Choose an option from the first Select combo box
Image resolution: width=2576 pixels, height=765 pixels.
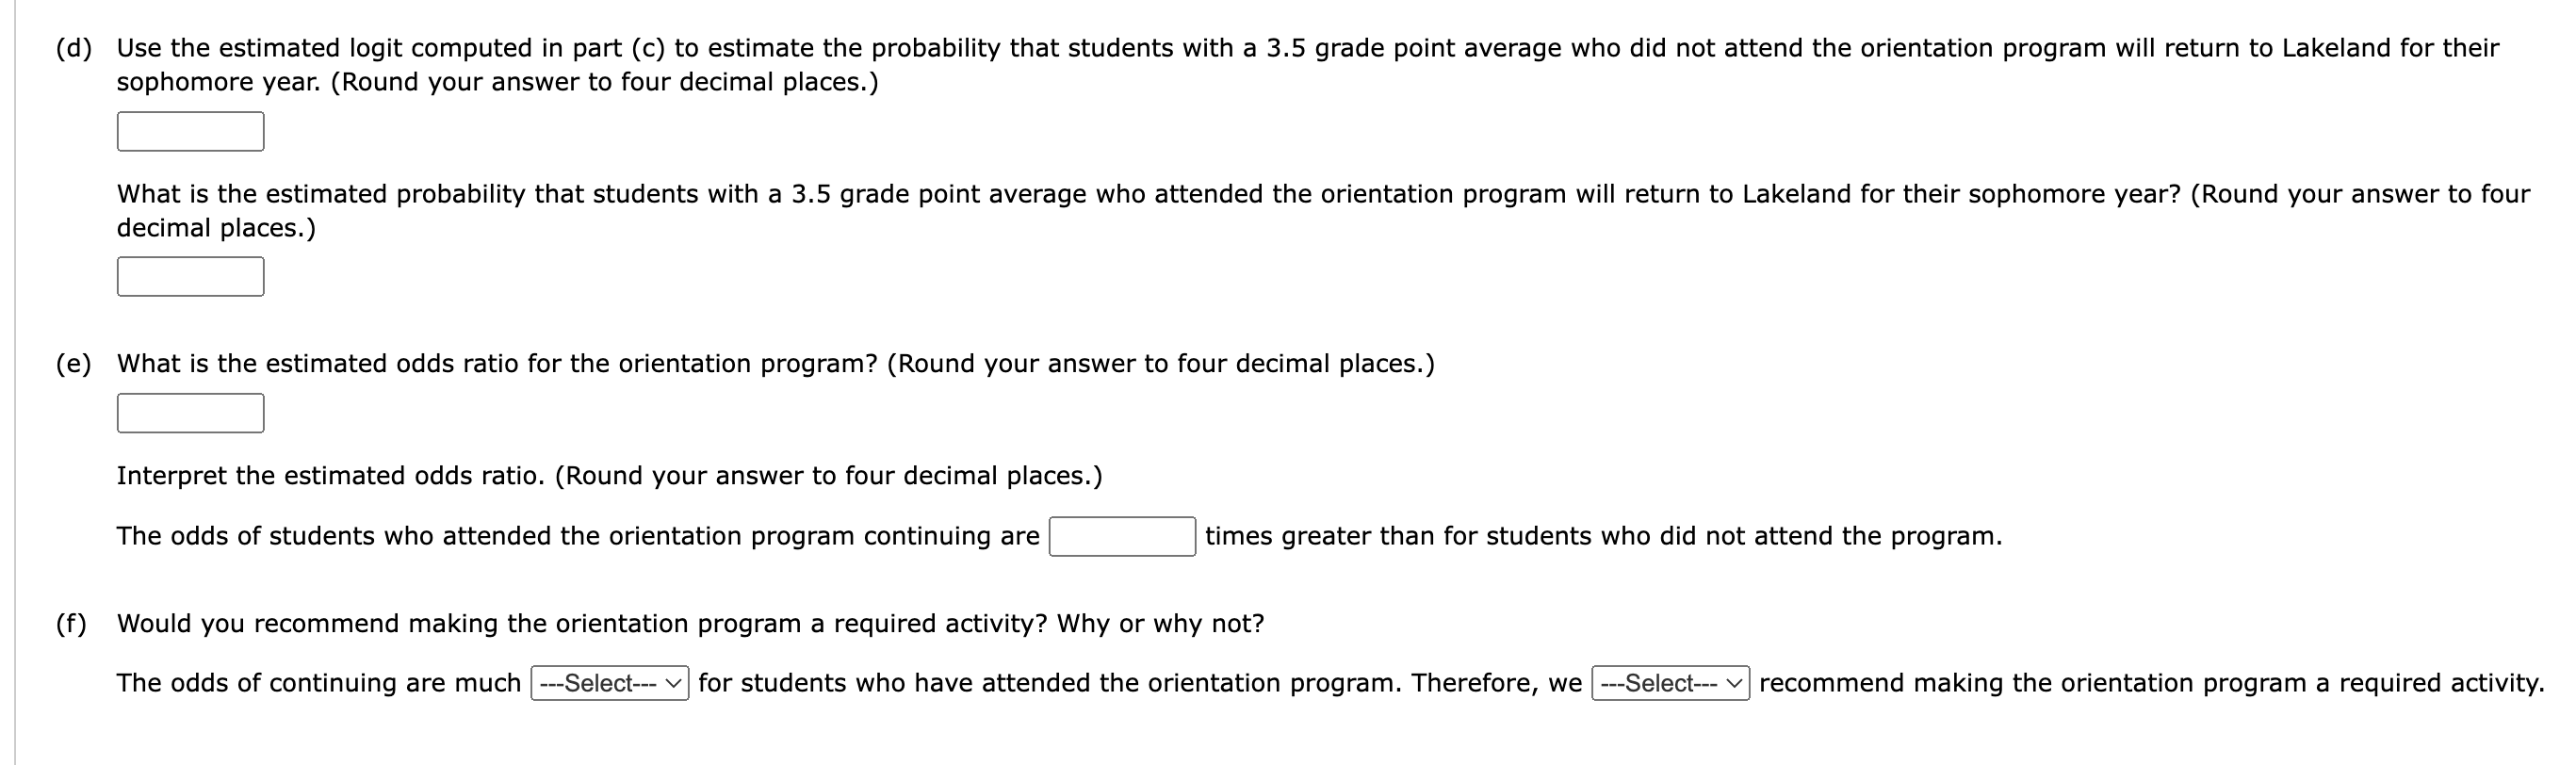pyautogui.click(x=608, y=684)
